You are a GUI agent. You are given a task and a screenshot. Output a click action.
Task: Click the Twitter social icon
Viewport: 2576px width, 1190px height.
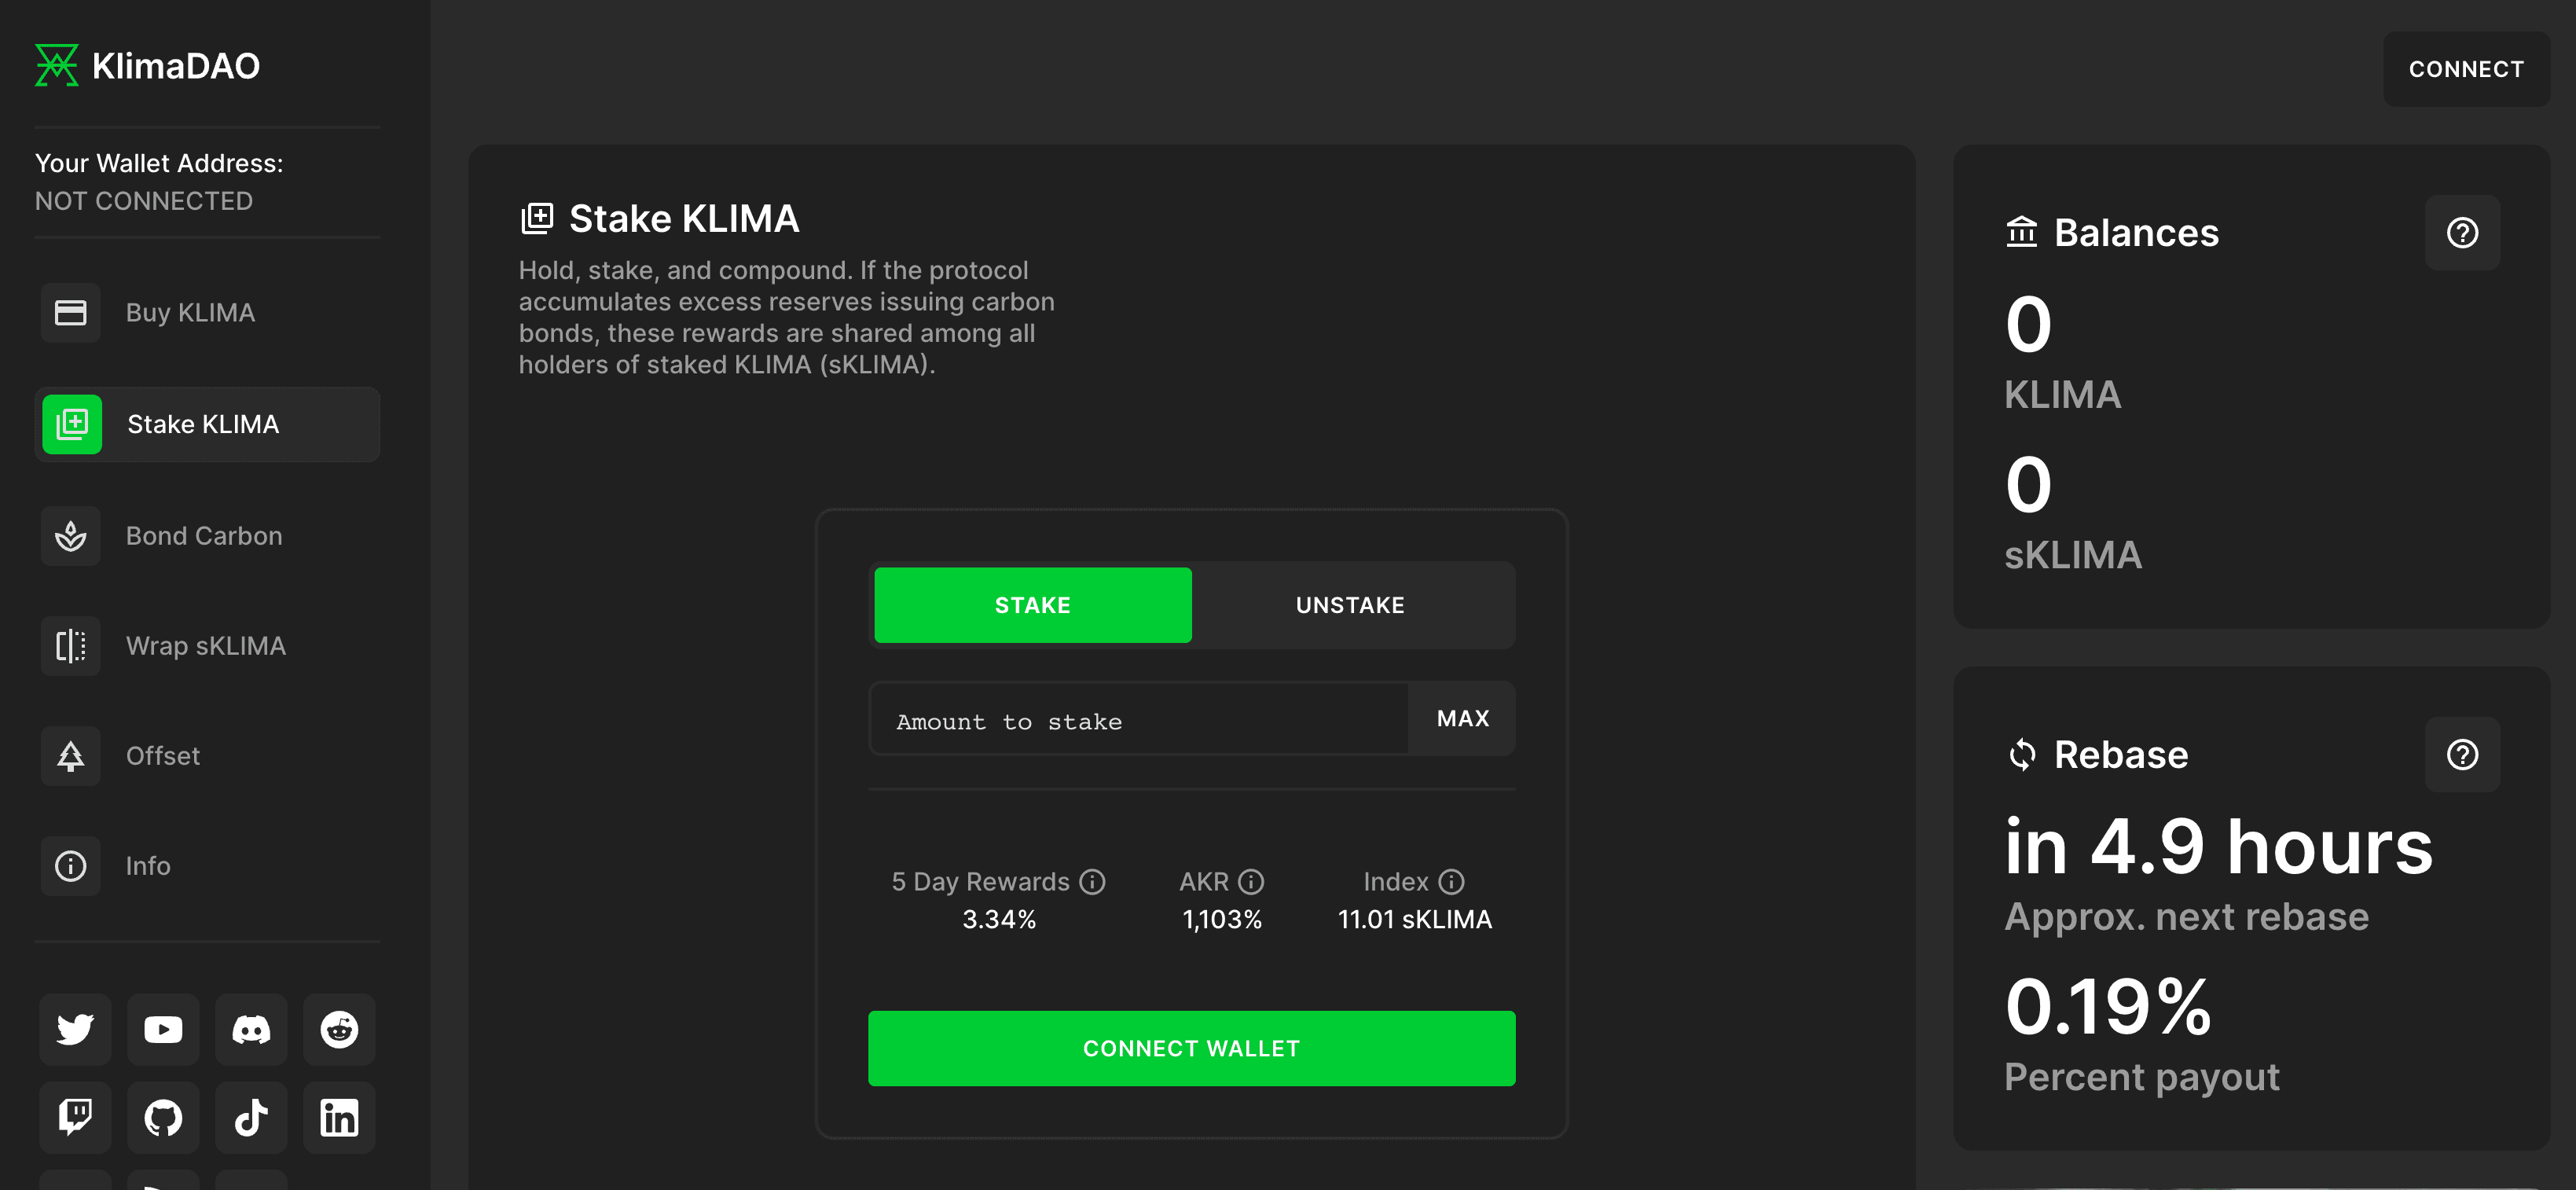74,1030
